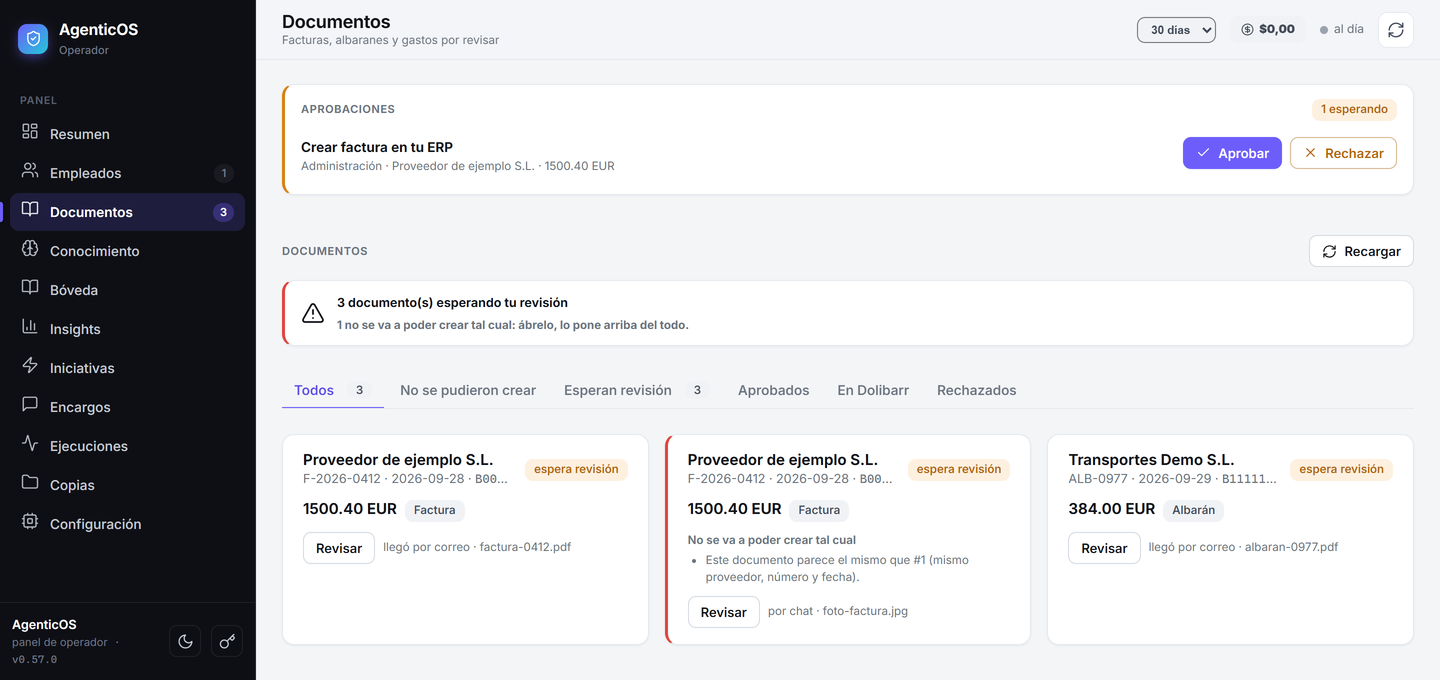
Task: Click the Albarán tag on Transportes Demo card
Action: (1193, 510)
